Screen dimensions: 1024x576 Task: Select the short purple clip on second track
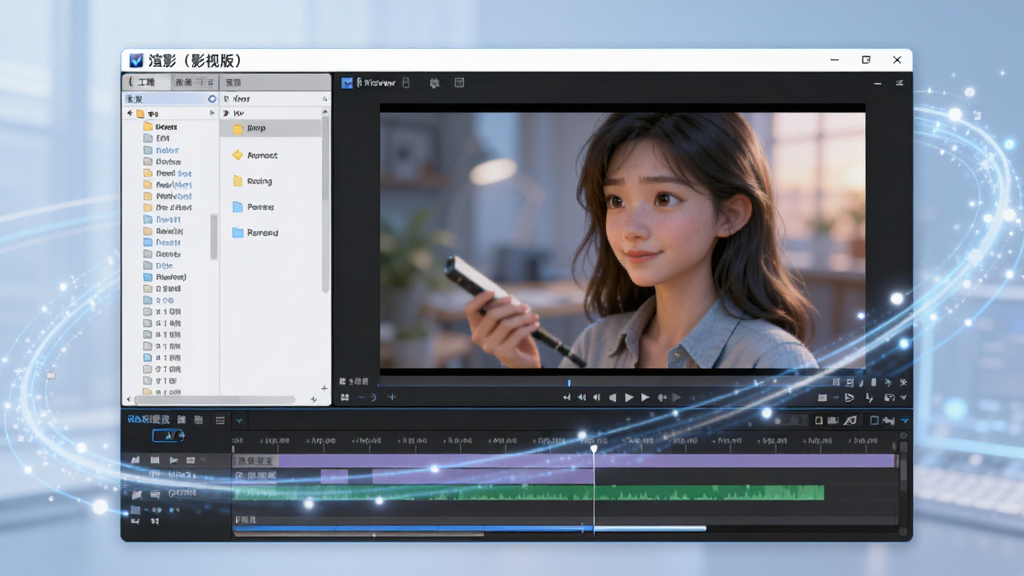[334, 476]
